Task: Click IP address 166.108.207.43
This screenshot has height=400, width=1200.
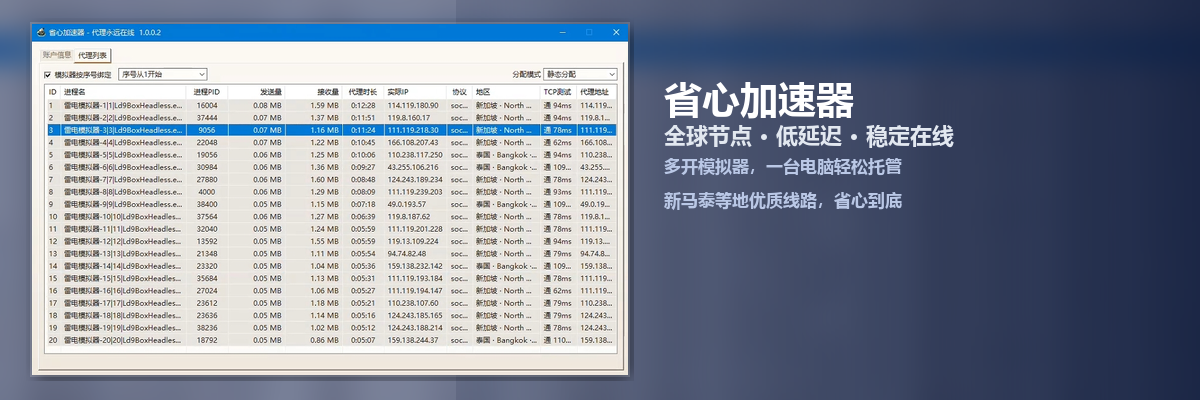Action: (x=413, y=142)
